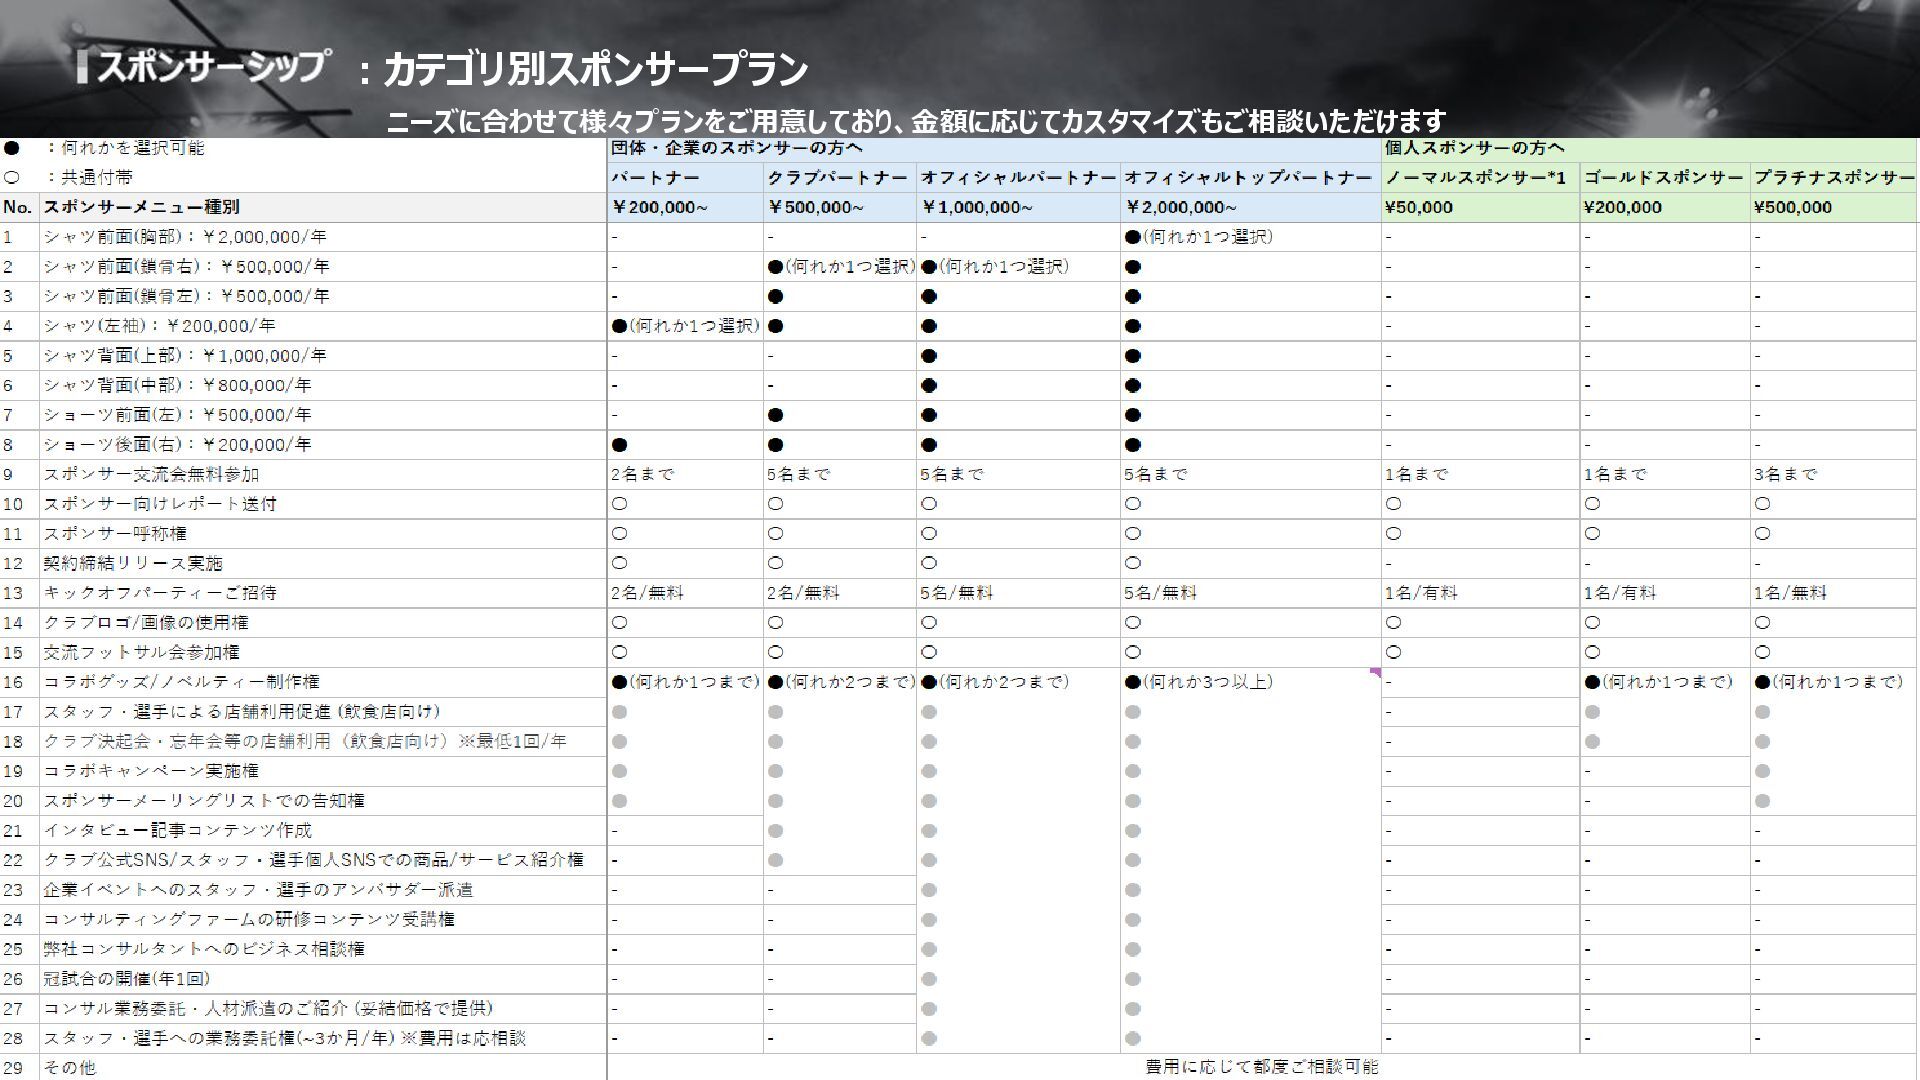The image size is (1920, 1080).
Task: Click the クラブパートナー column header
Action: click(x=838, y=178)
